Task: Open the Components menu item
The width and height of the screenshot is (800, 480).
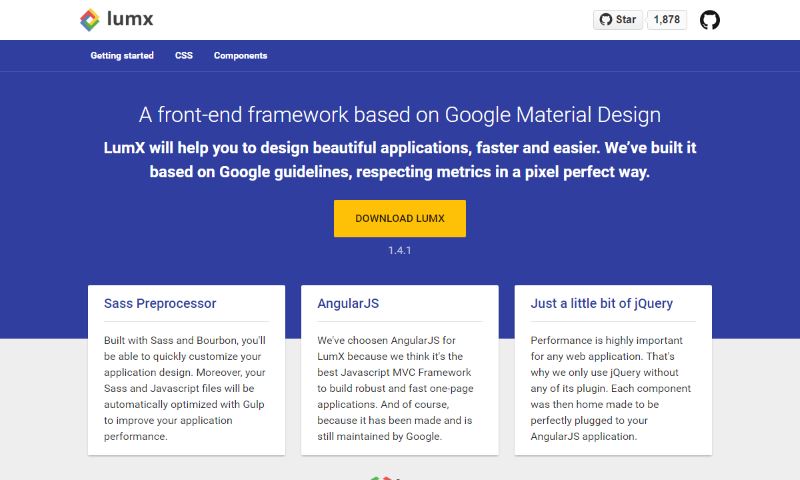Action: [x=240, y=56]
